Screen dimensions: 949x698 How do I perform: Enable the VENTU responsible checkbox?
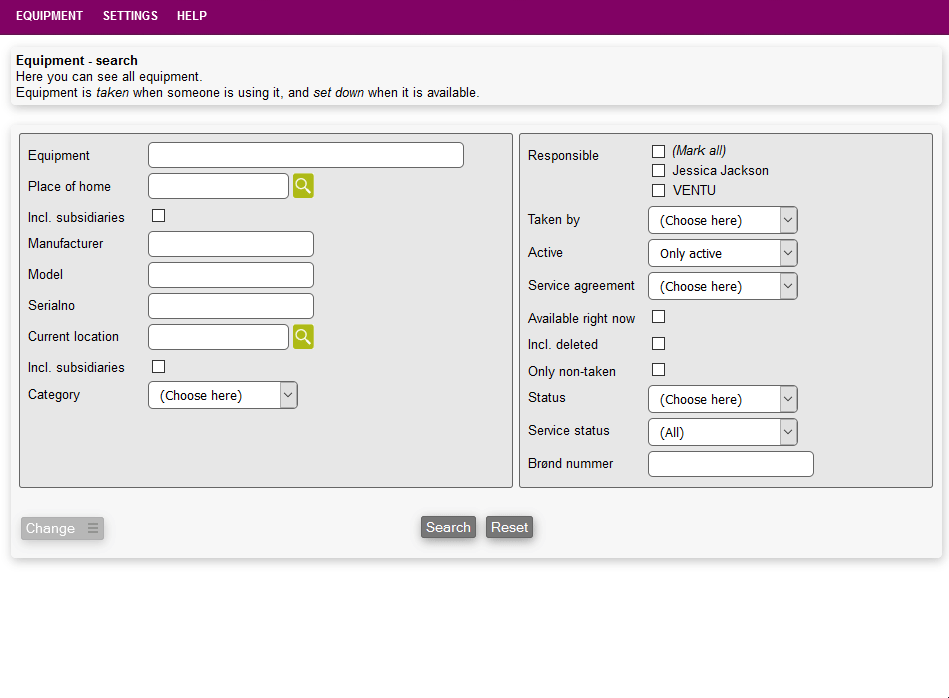[658, 191]
